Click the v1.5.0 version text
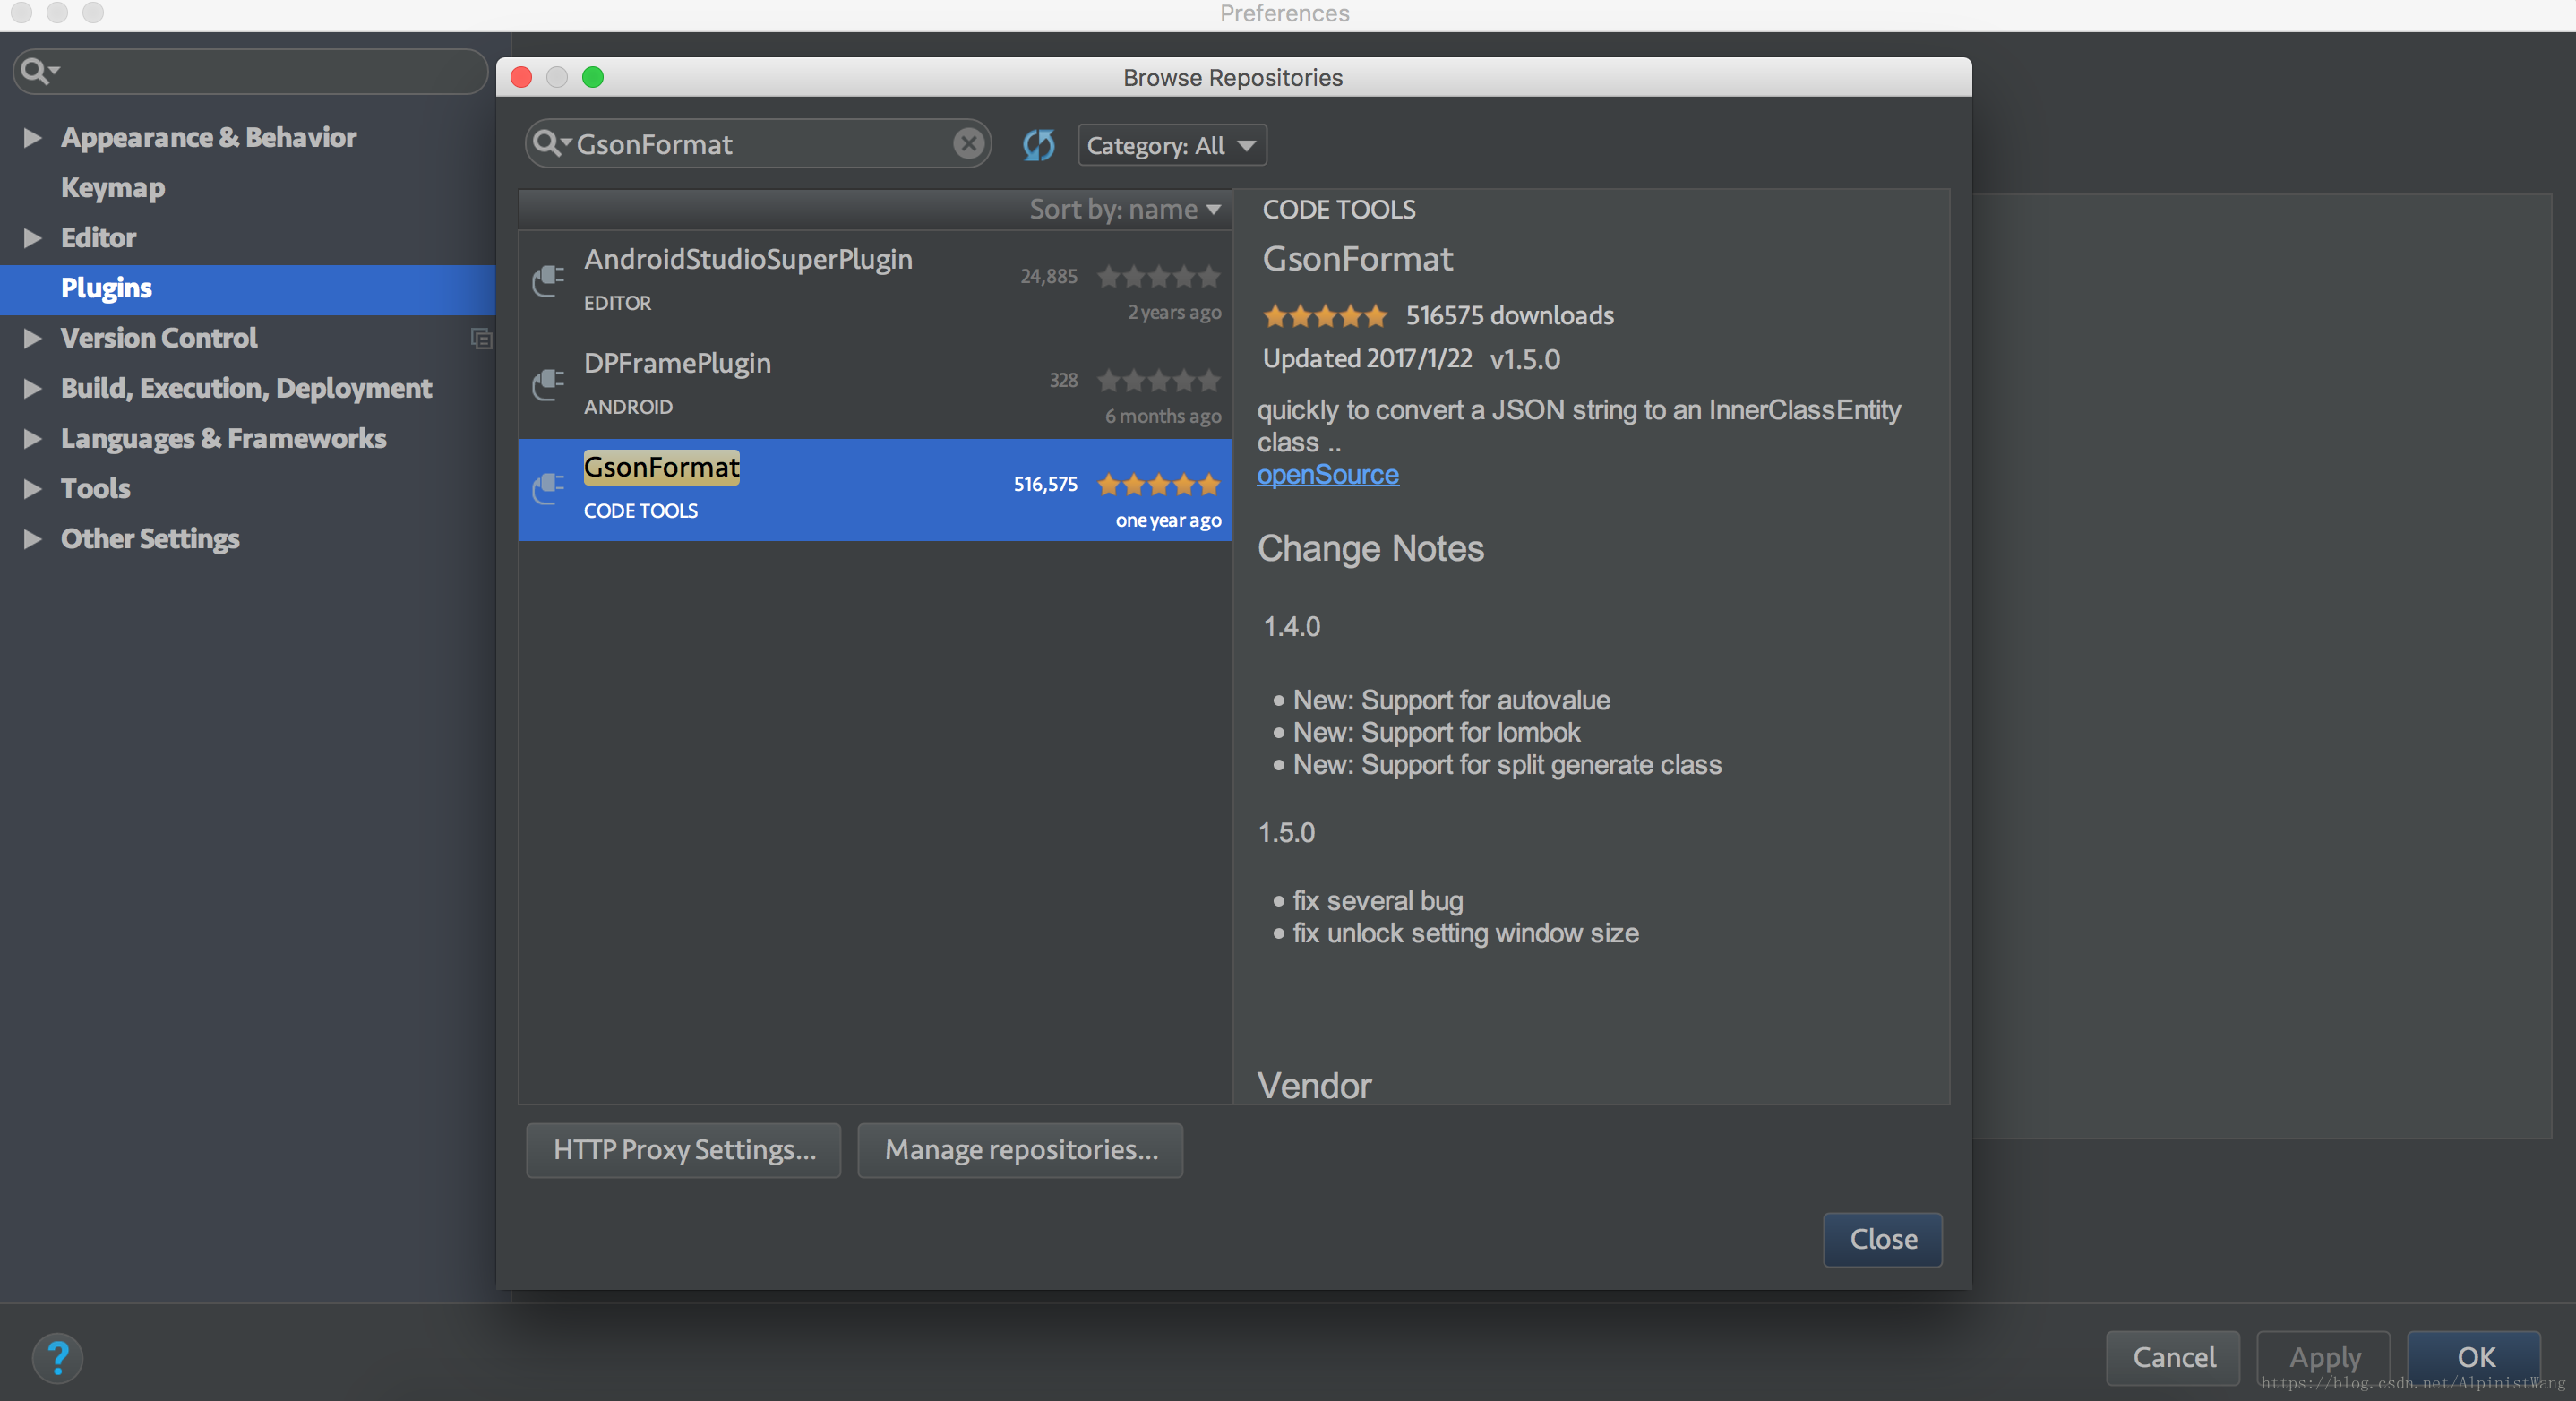 [x=1525, y=359]
